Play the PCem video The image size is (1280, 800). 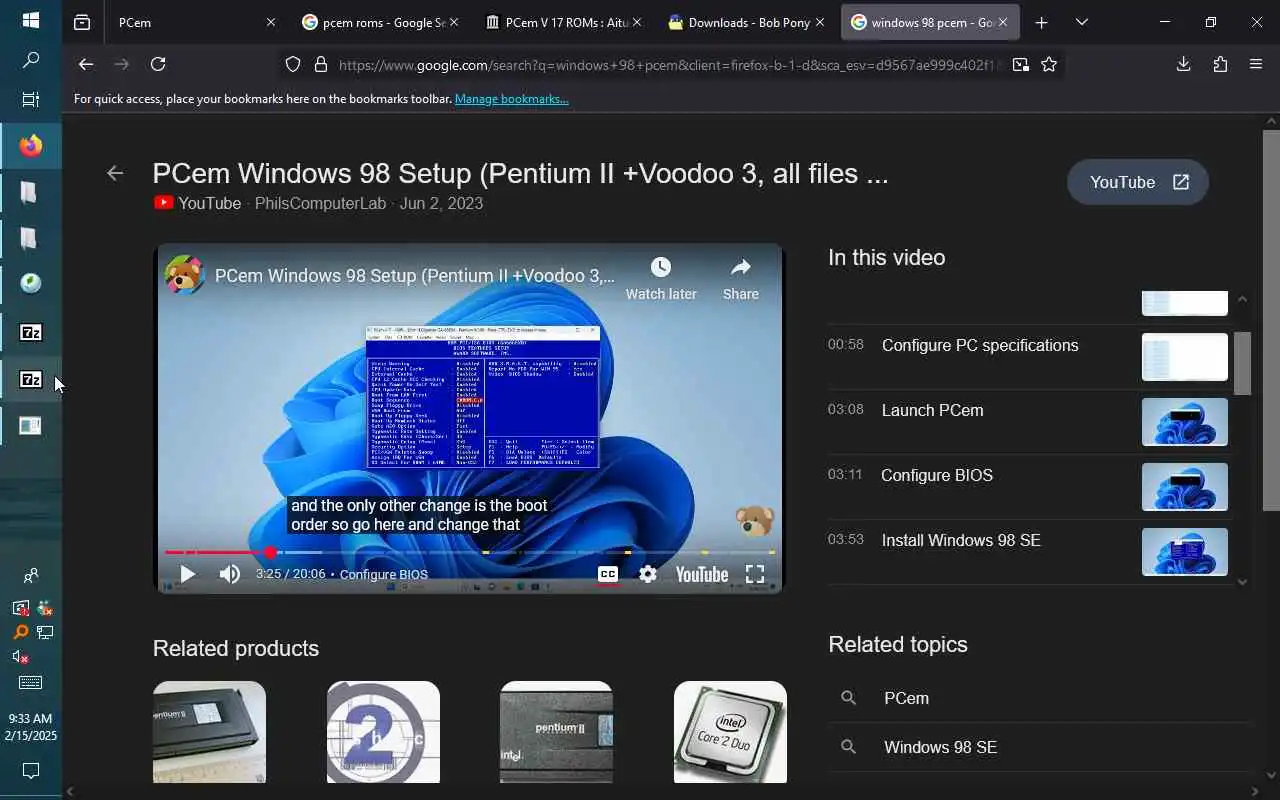[187, 574]
